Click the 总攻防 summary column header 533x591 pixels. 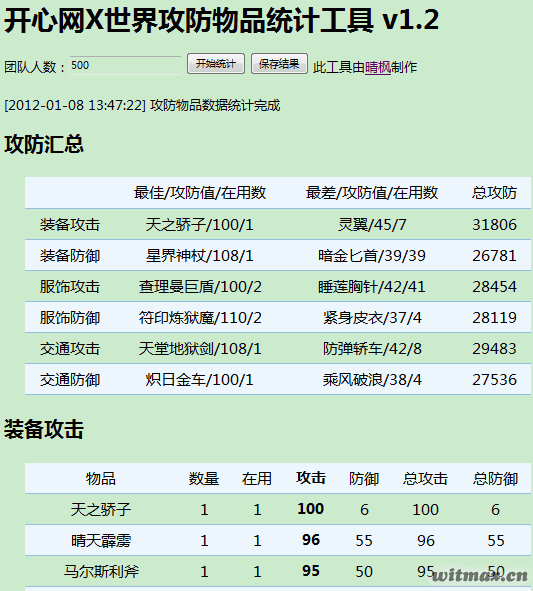tap(494, 193)
